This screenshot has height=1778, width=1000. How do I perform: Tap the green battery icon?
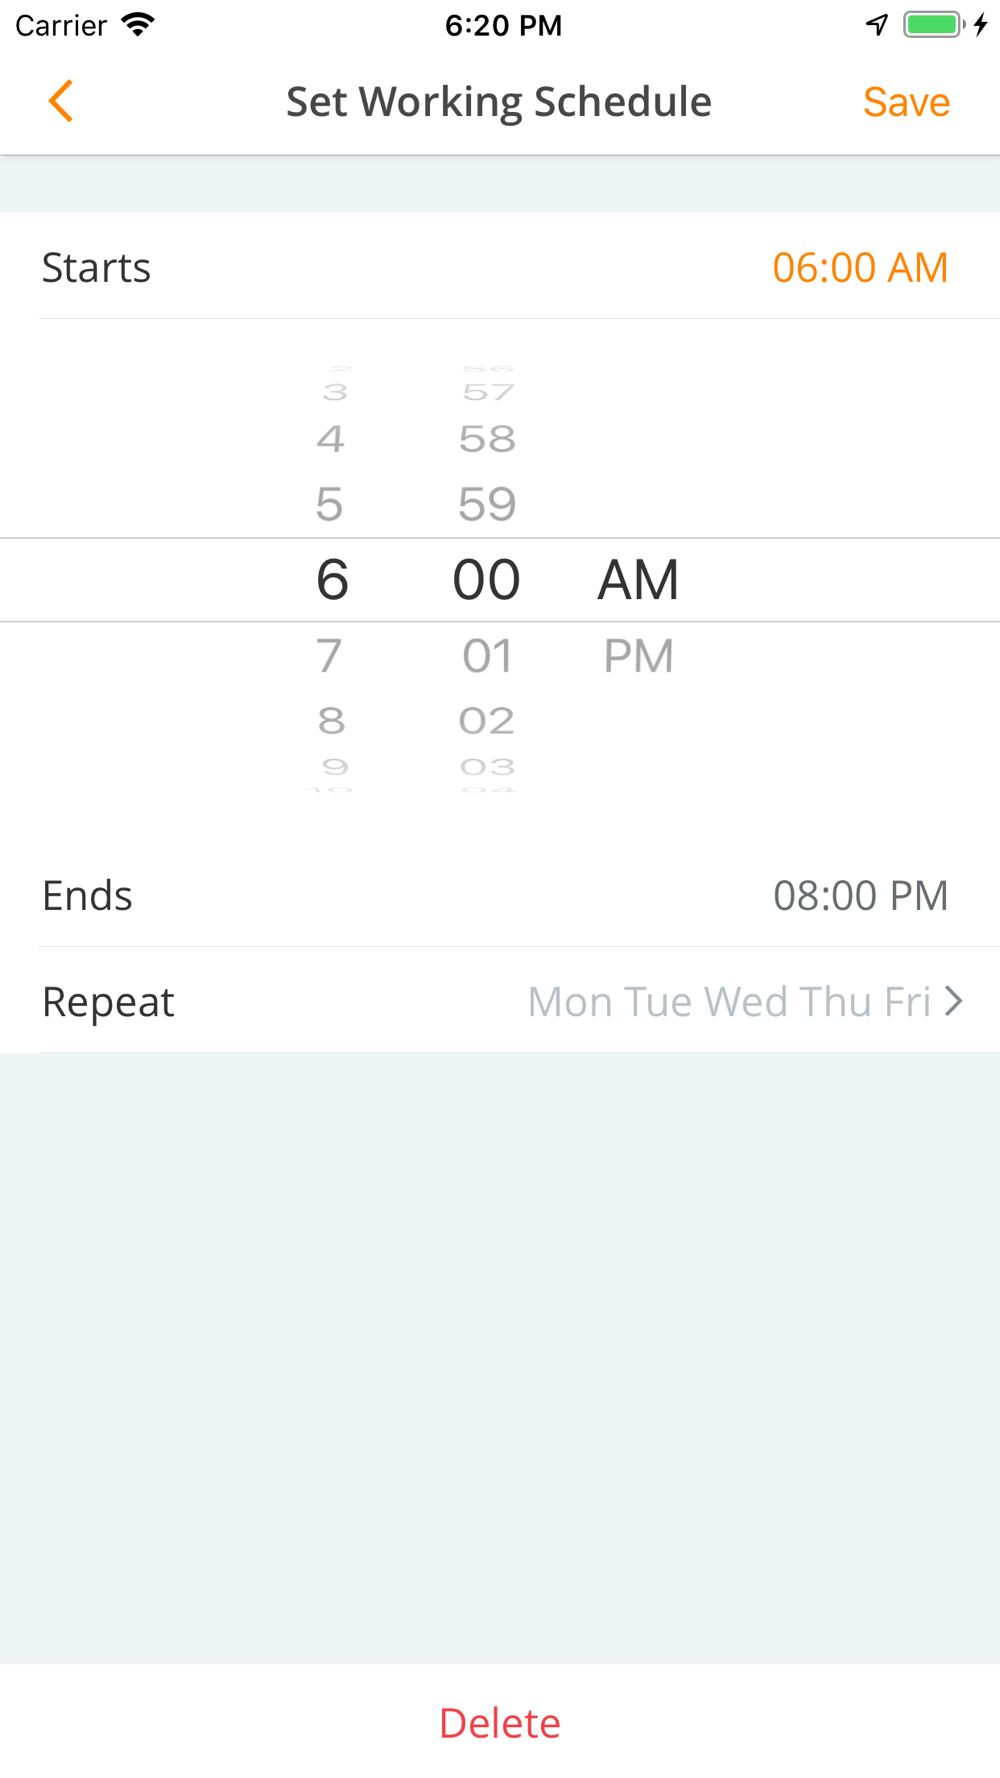pos(934,25)
